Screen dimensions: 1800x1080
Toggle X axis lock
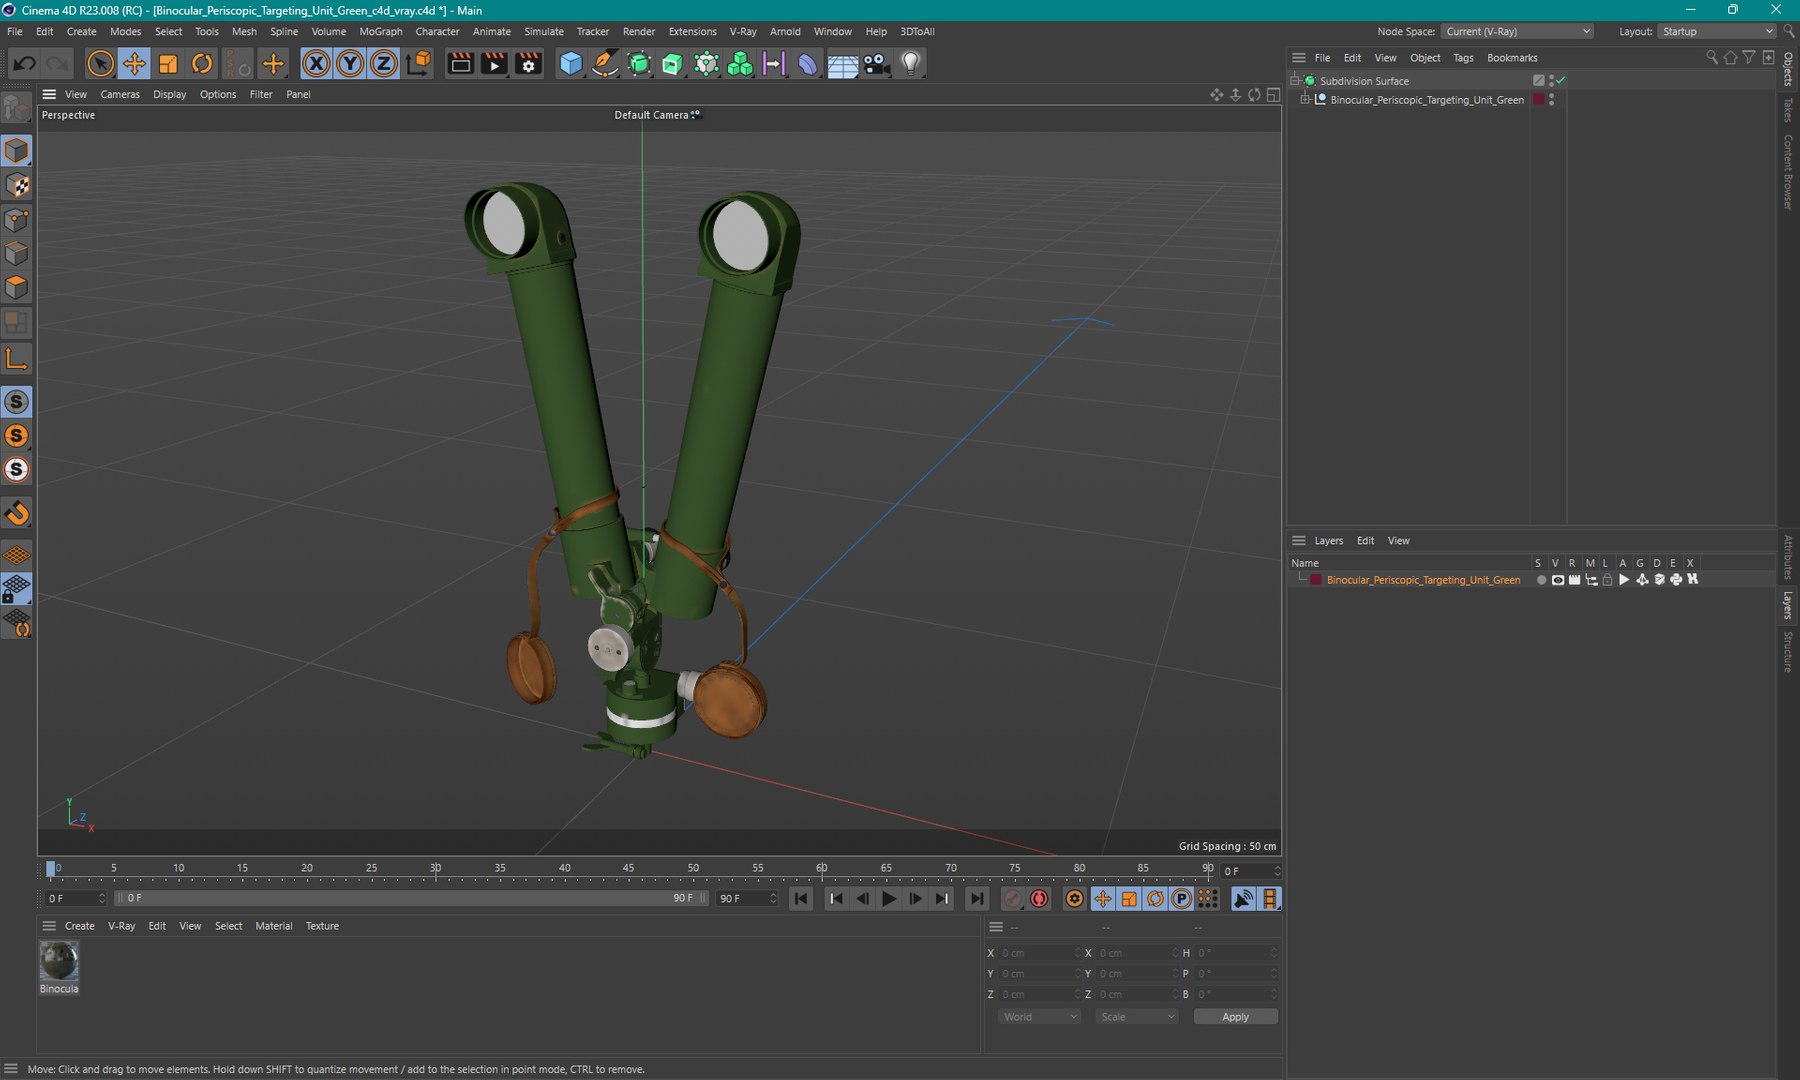click(316, 64)
